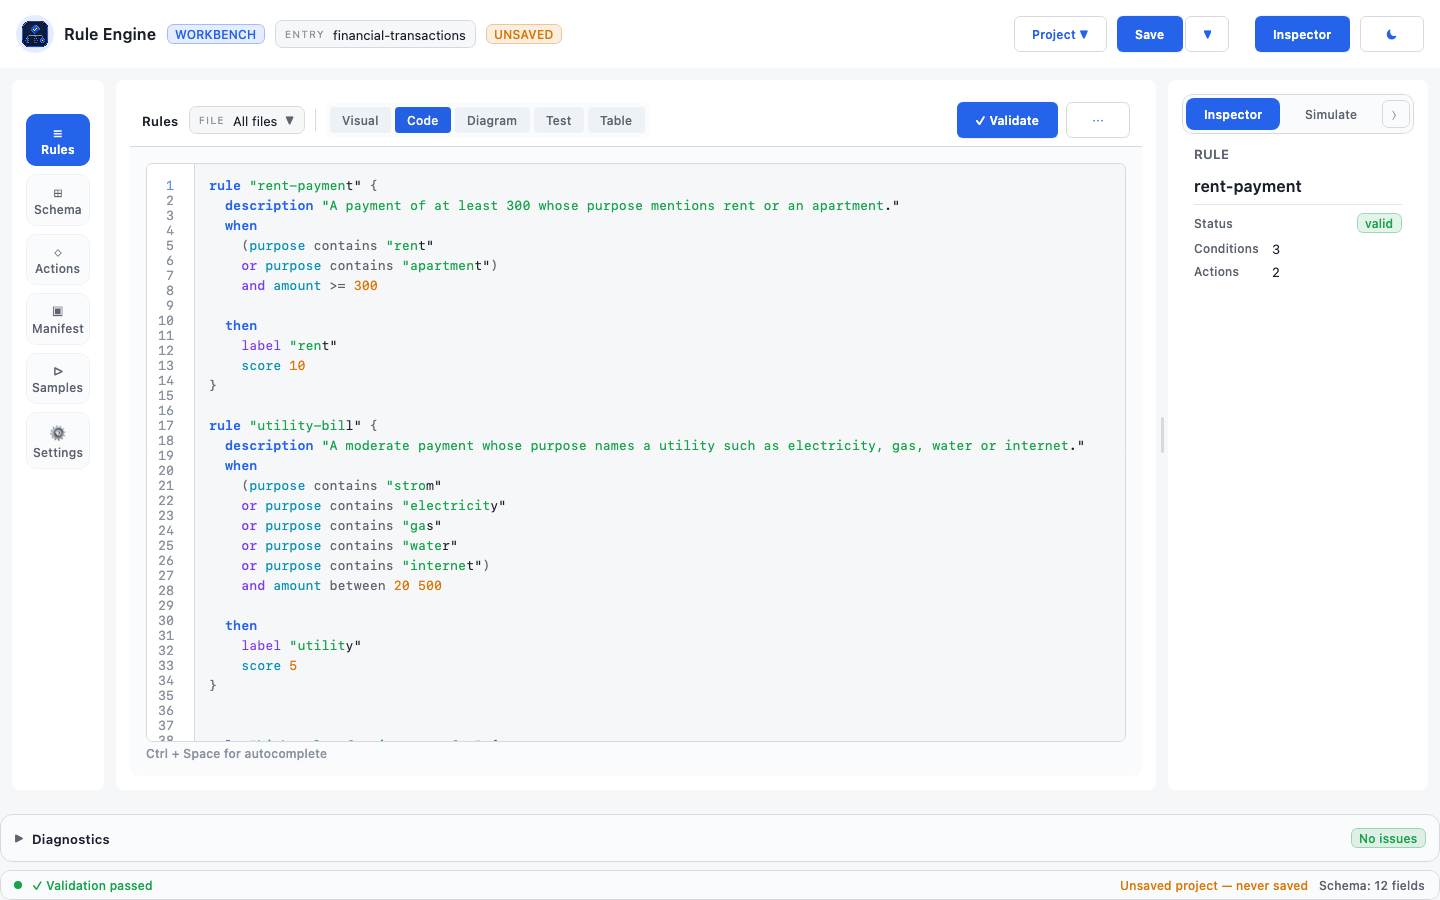This screenshot has width=1440, height=900.
Task: Click the rent-payment rule title in inspector
Action: click(1247, 186)
